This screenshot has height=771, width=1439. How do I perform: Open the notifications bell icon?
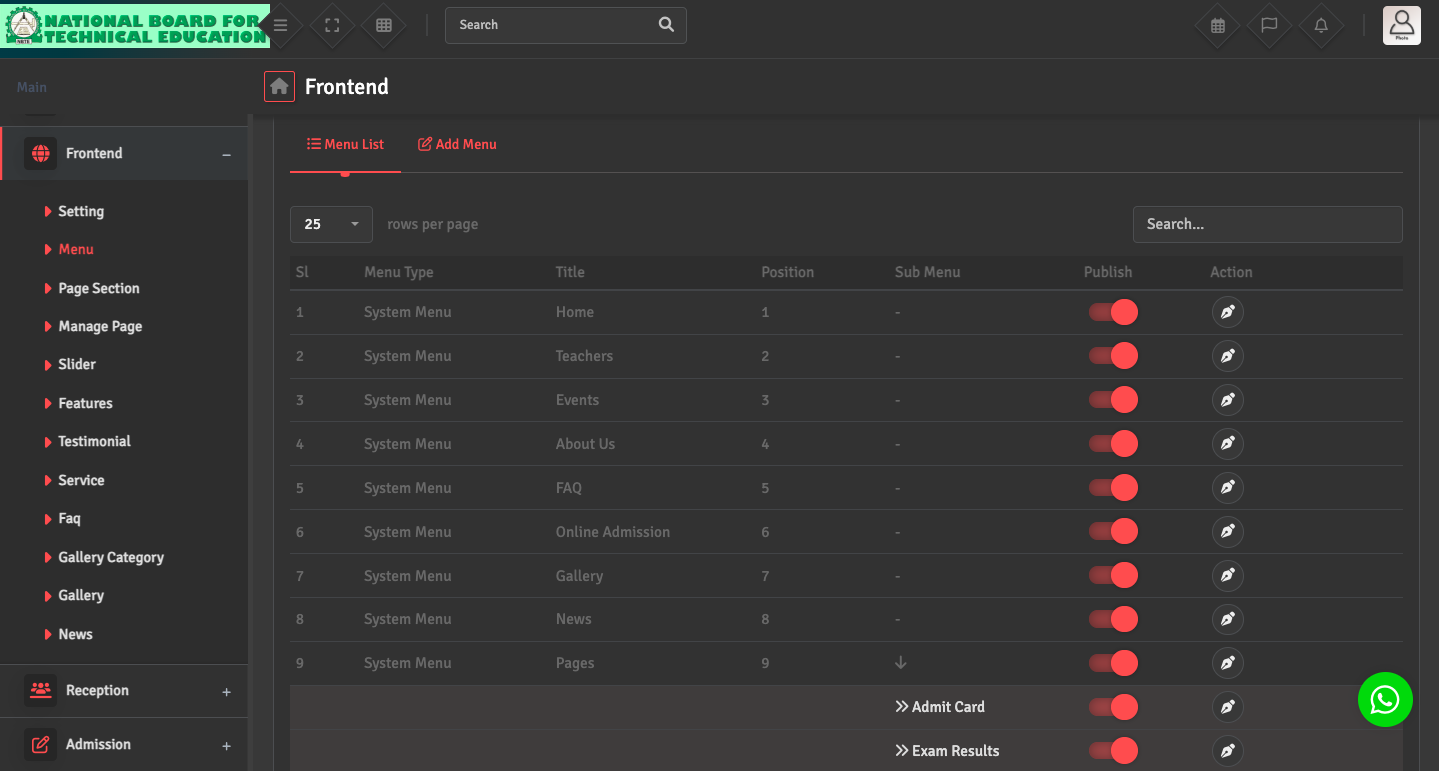[1321, 26]
